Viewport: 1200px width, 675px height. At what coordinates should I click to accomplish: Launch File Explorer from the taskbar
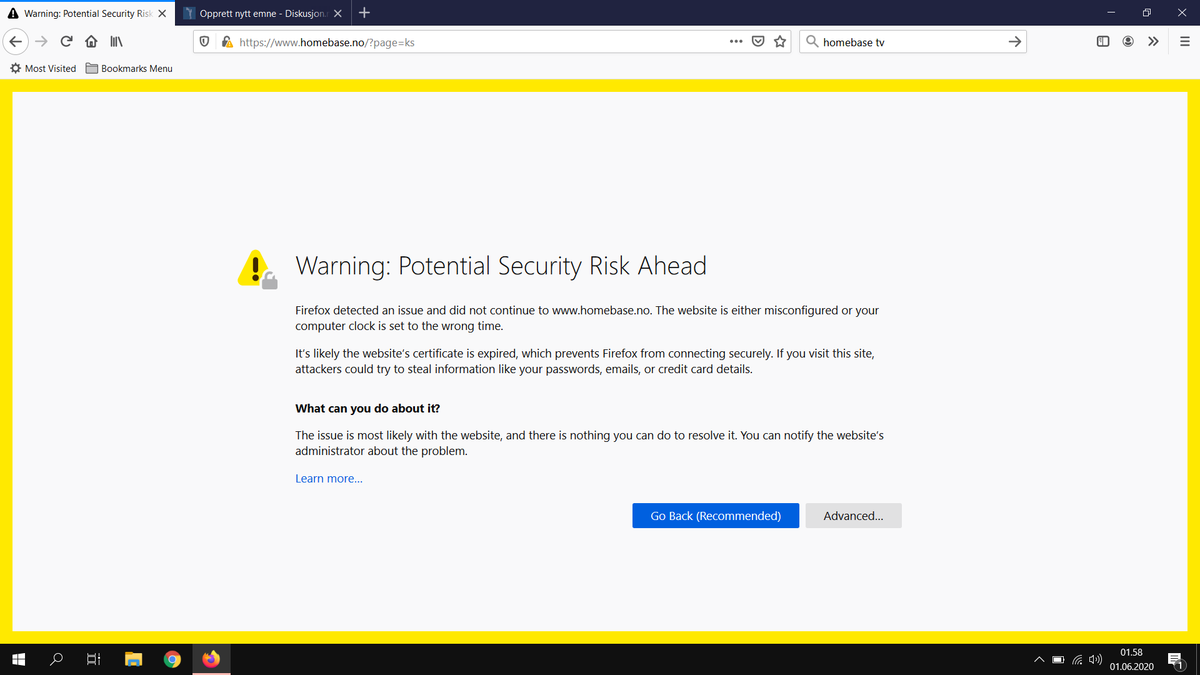133,659
